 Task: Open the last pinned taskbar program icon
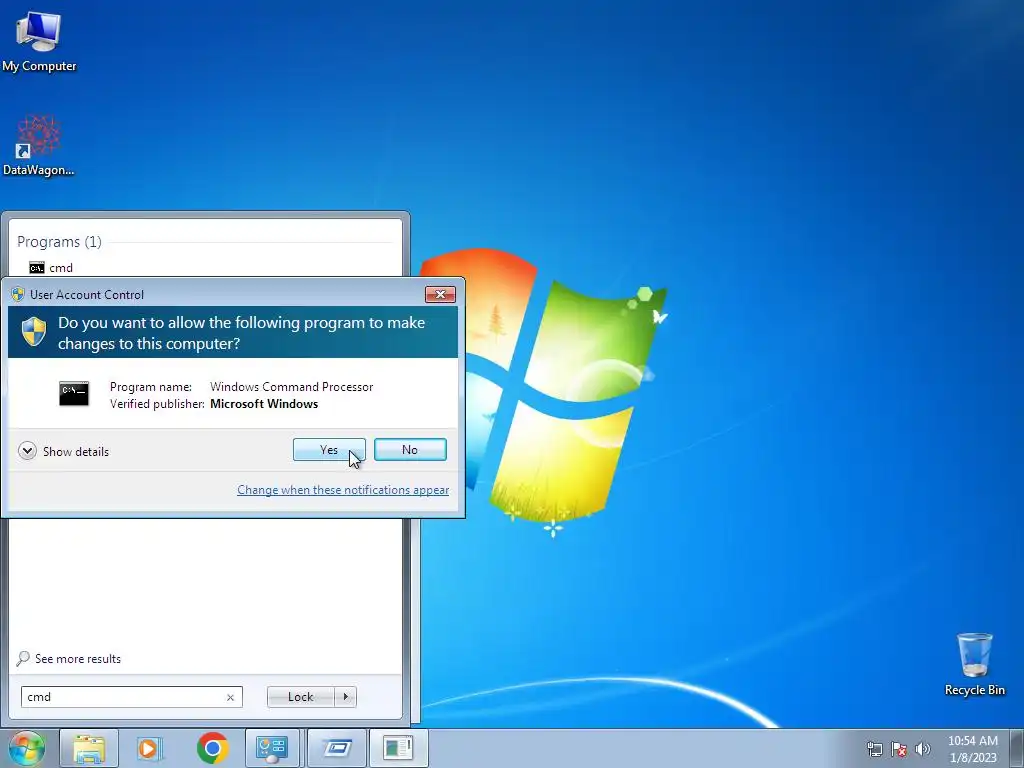pos(398,748)
